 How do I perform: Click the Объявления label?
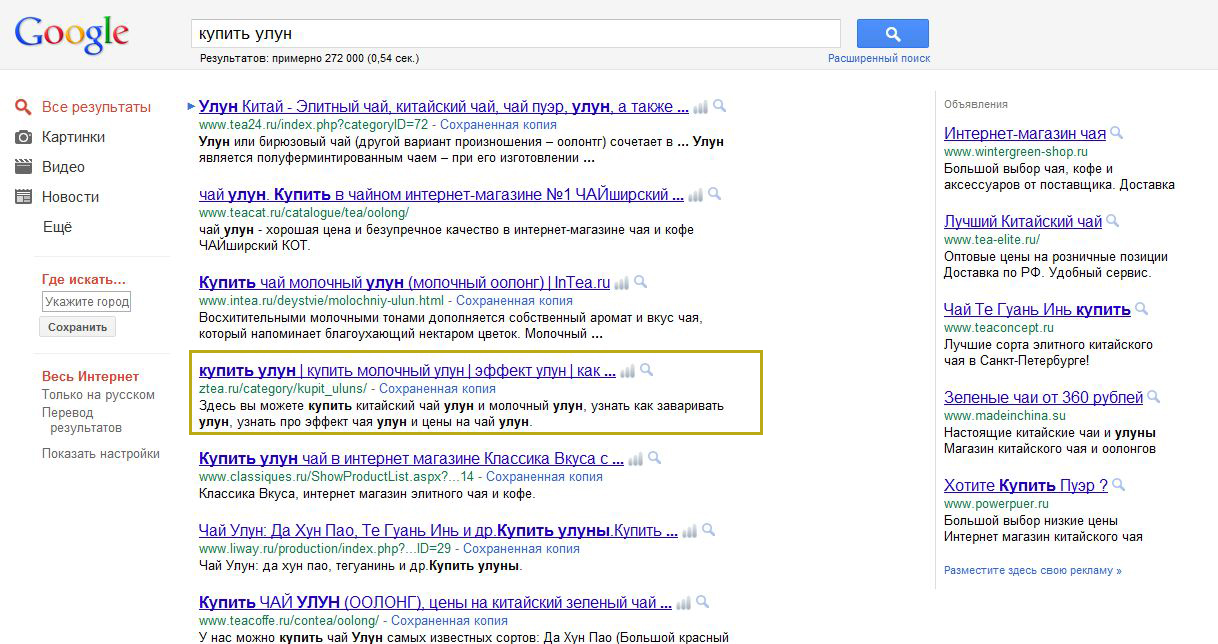(976, 104)
